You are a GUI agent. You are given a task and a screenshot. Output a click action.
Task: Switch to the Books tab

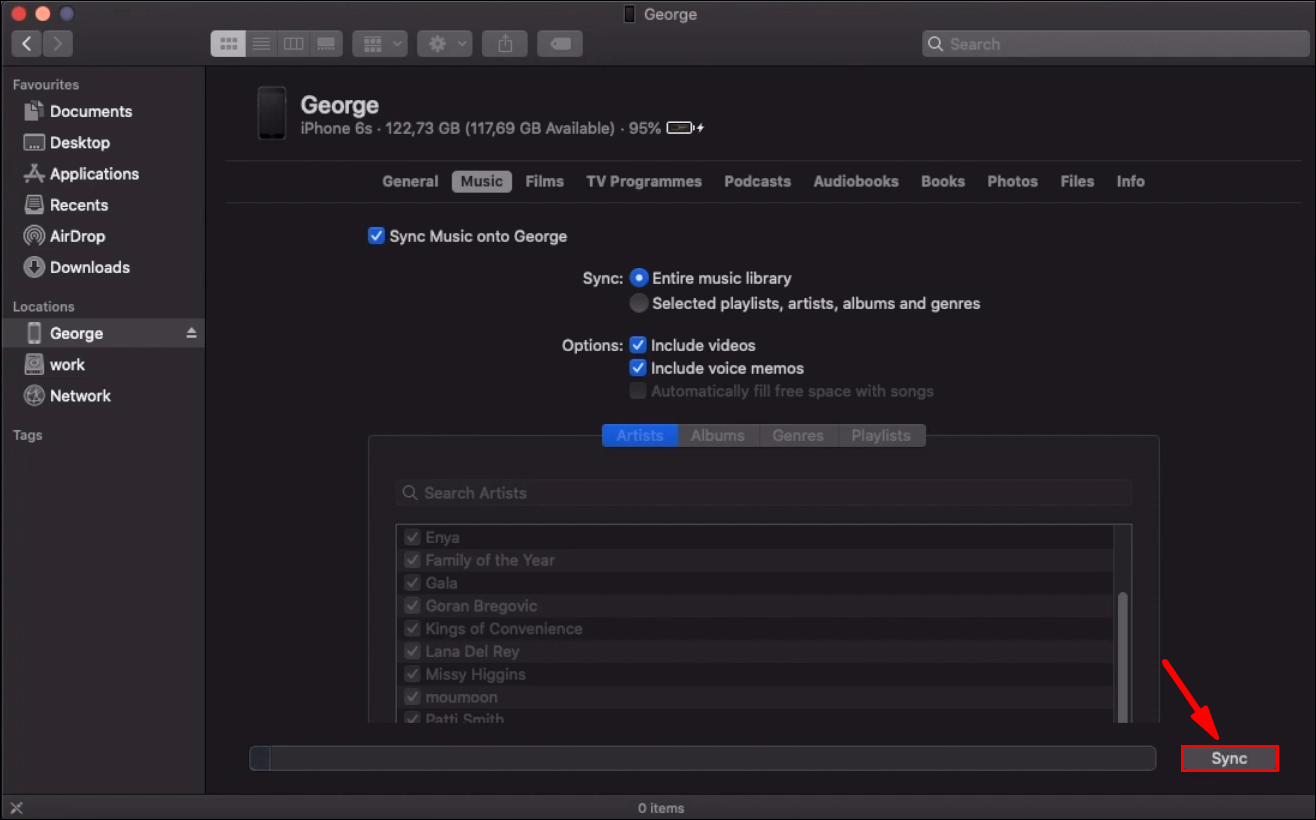click(x=943, y=181)
